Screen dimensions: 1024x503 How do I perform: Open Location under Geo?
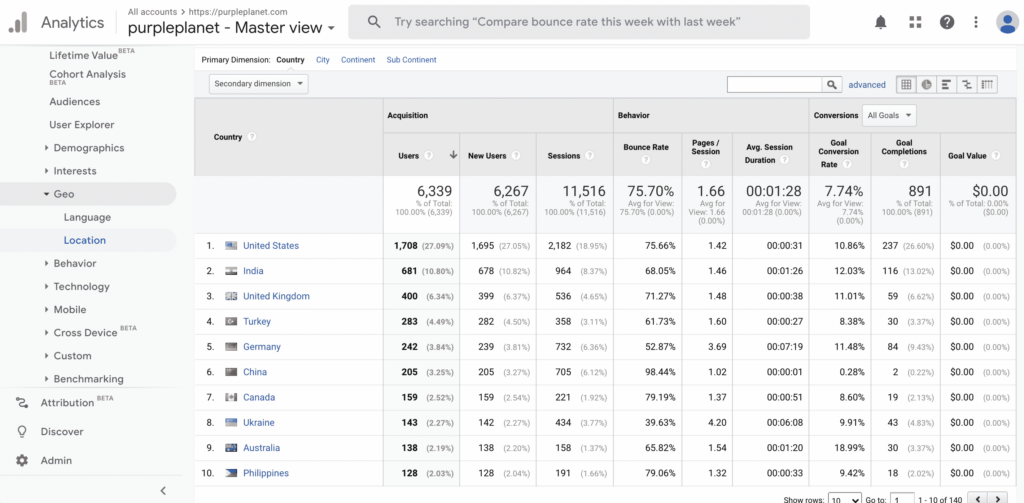pyautogui.click(x=84, y=240)
